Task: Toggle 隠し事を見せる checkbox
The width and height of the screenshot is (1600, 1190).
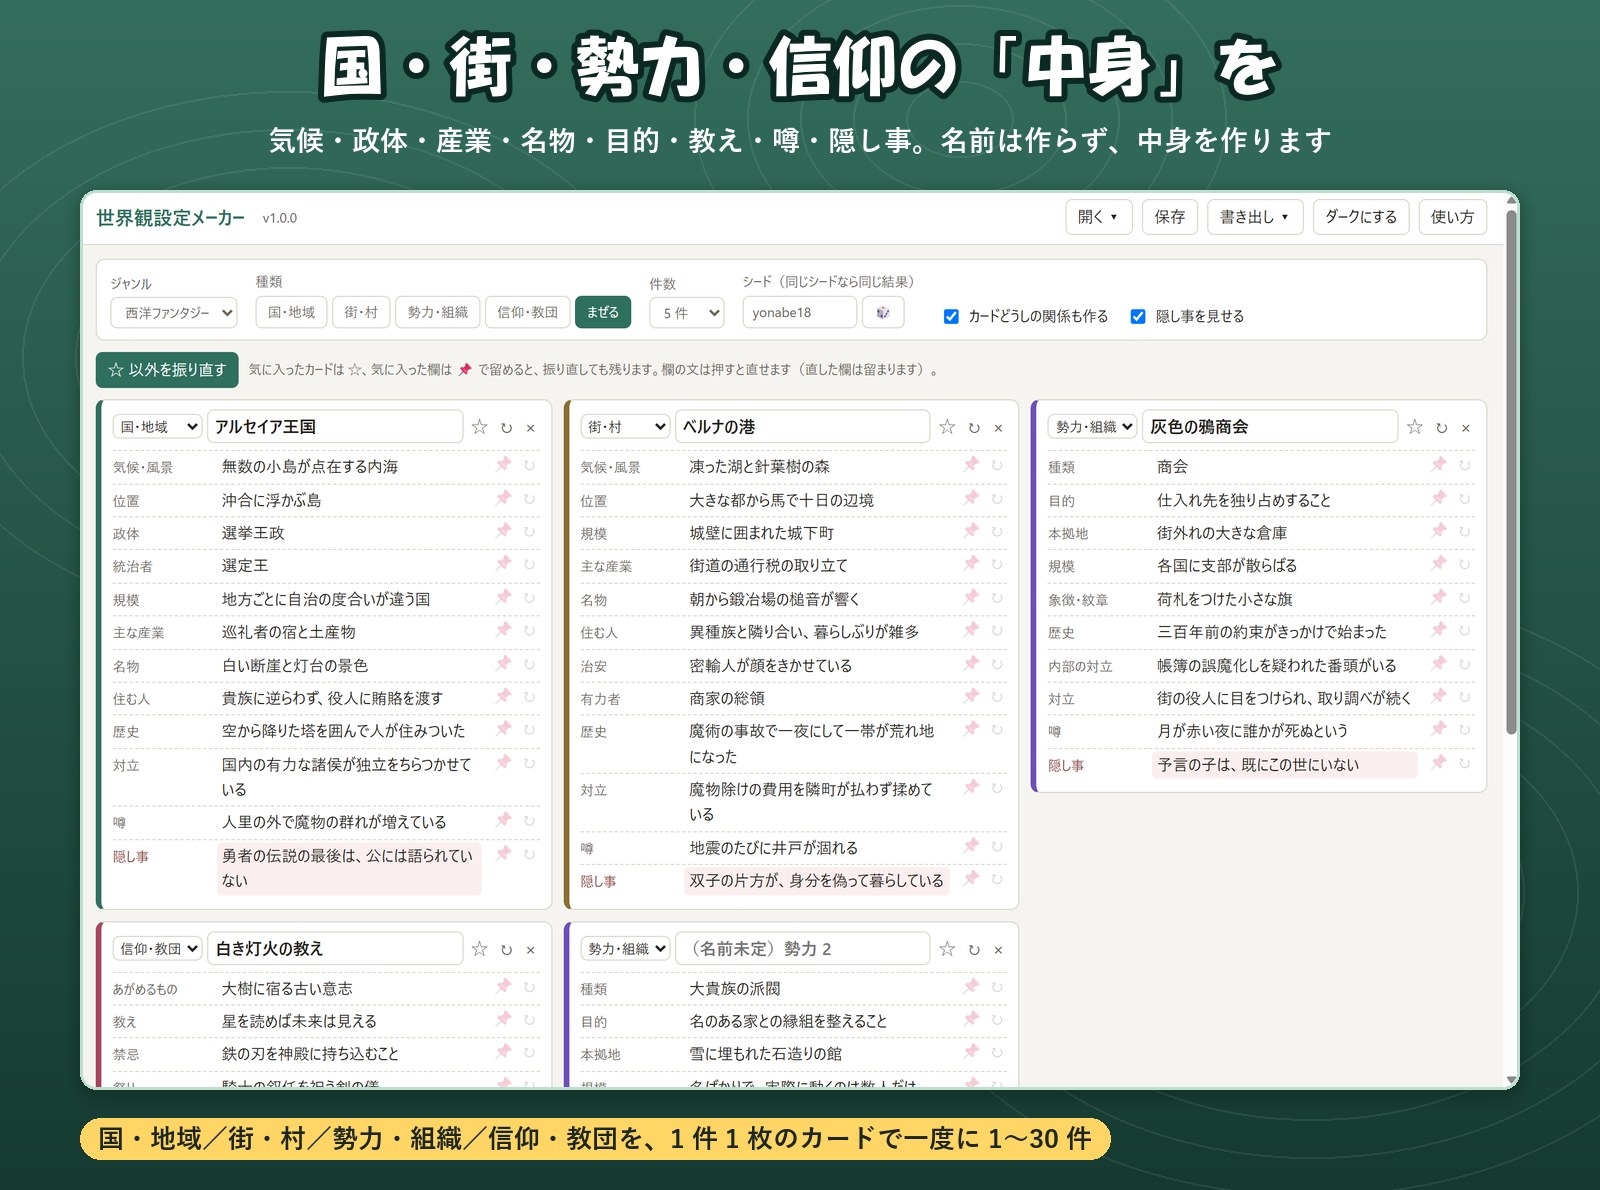Action: [1138, 316]
